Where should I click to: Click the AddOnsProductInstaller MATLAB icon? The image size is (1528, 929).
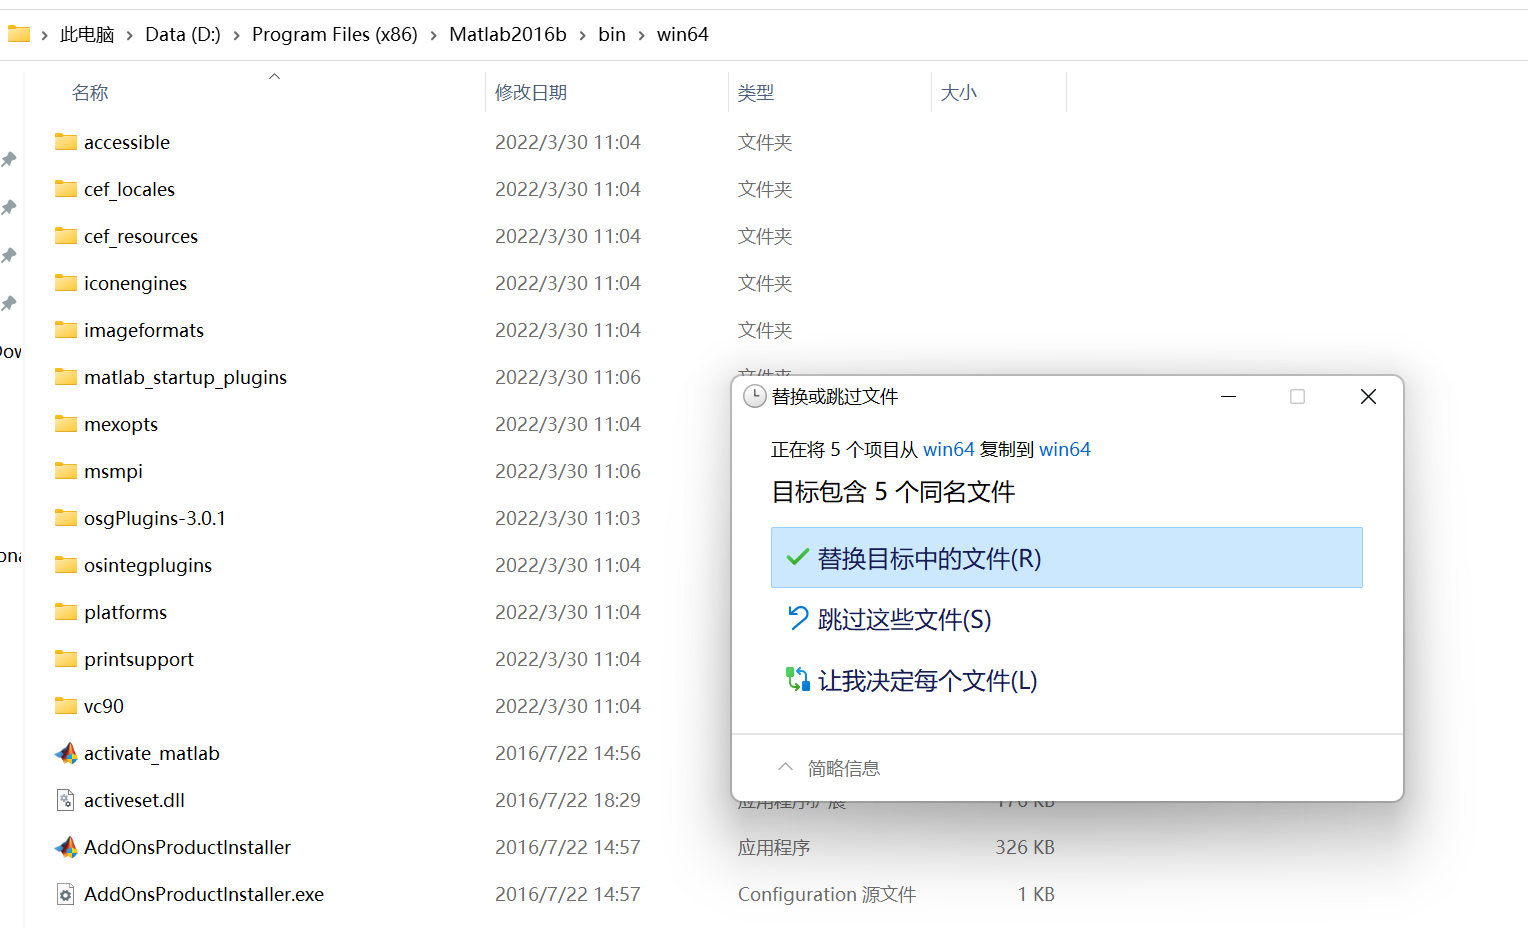tap(66, 847)
